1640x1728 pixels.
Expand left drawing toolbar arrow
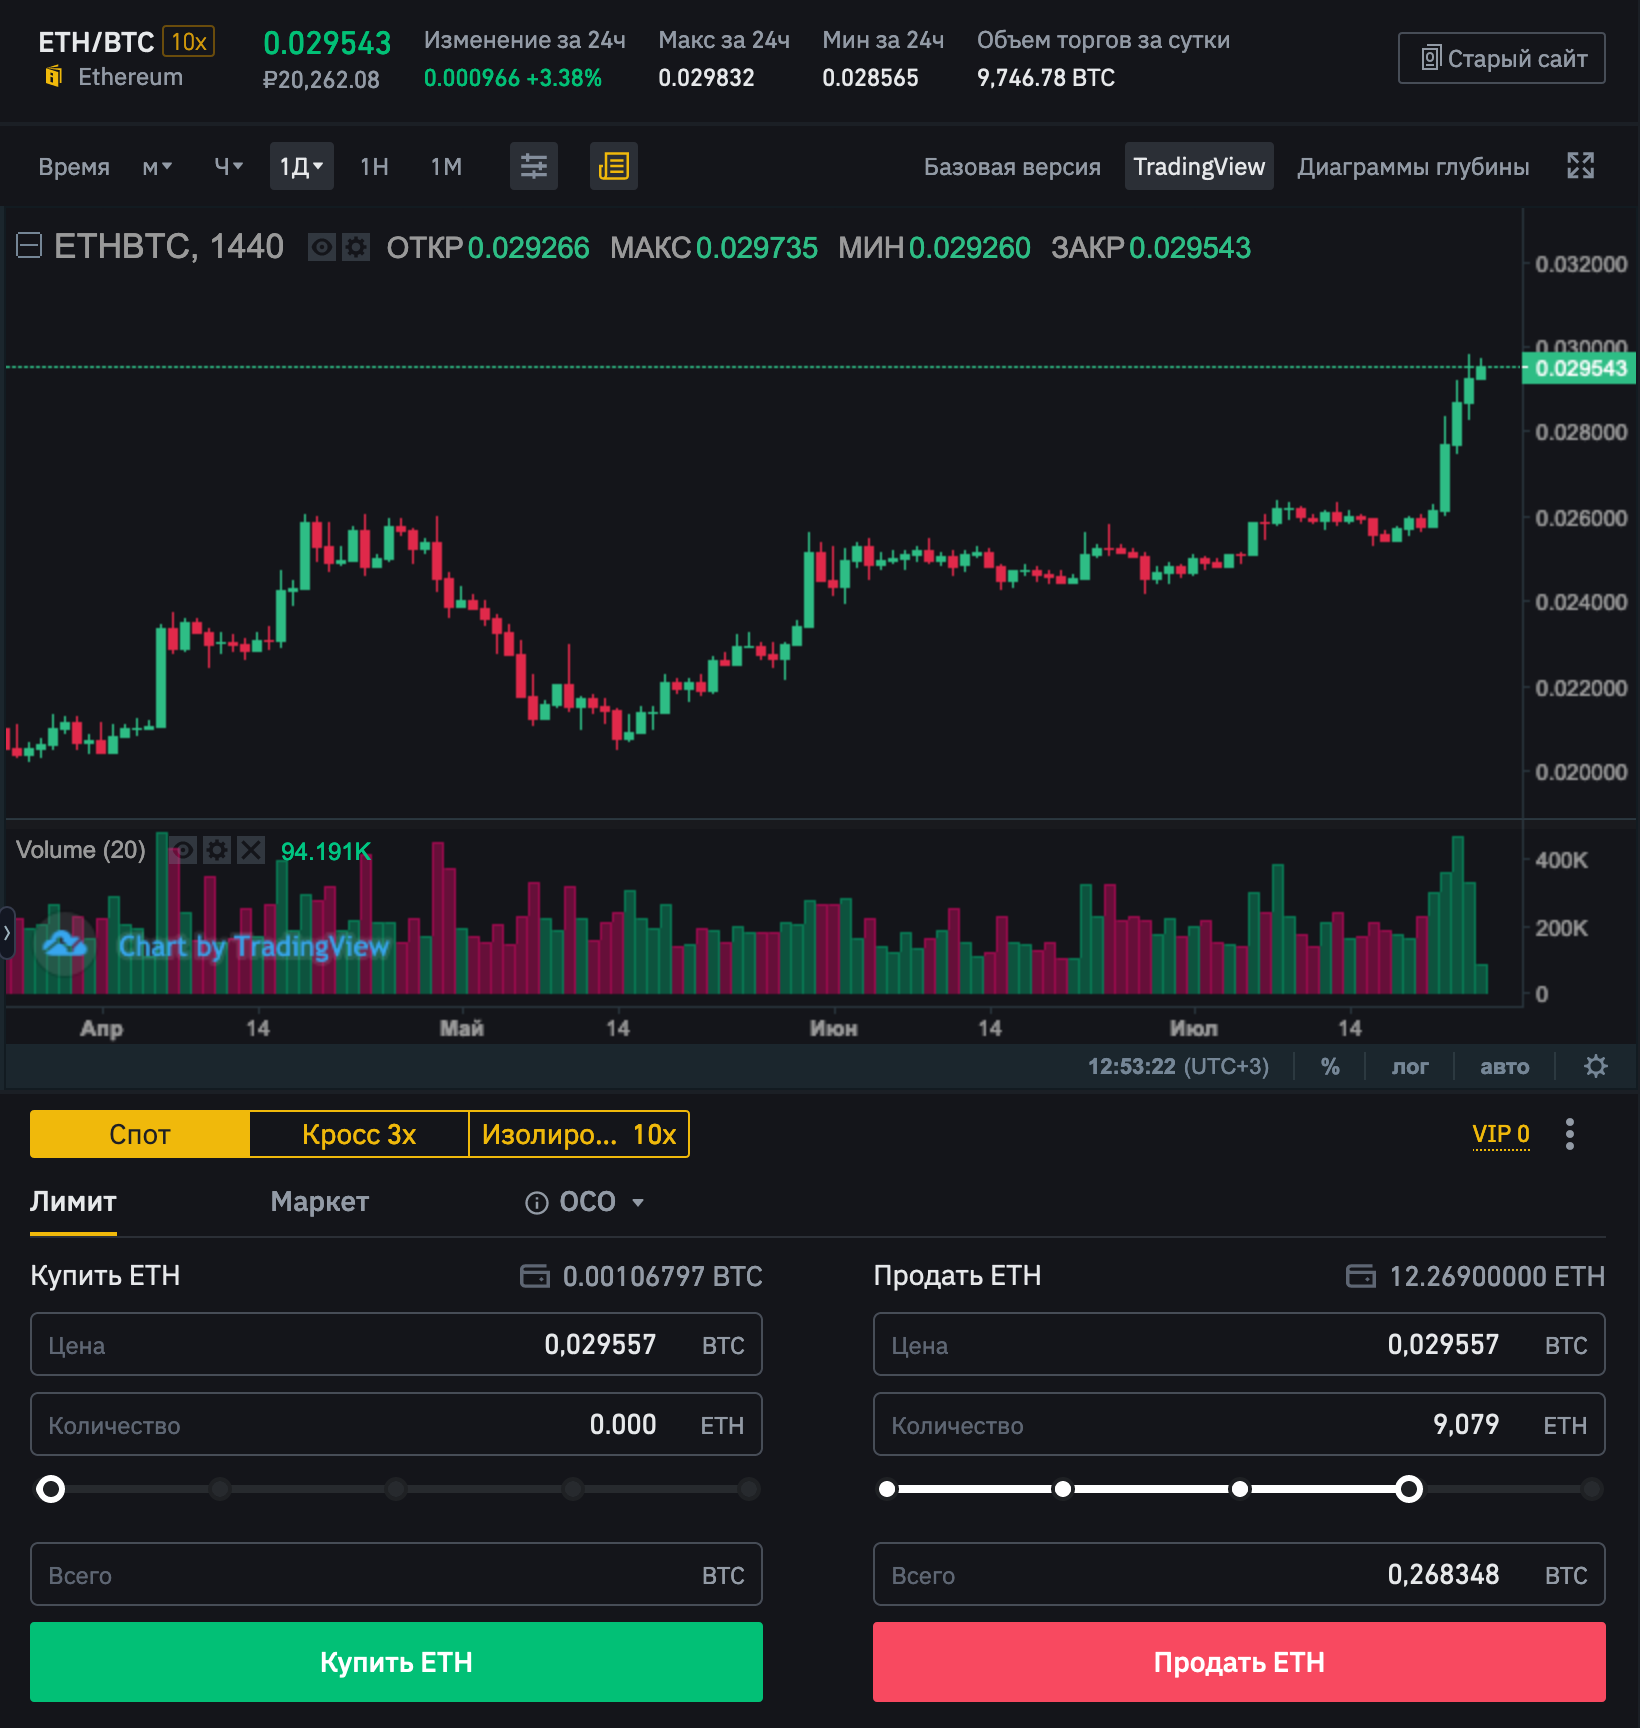7,933
